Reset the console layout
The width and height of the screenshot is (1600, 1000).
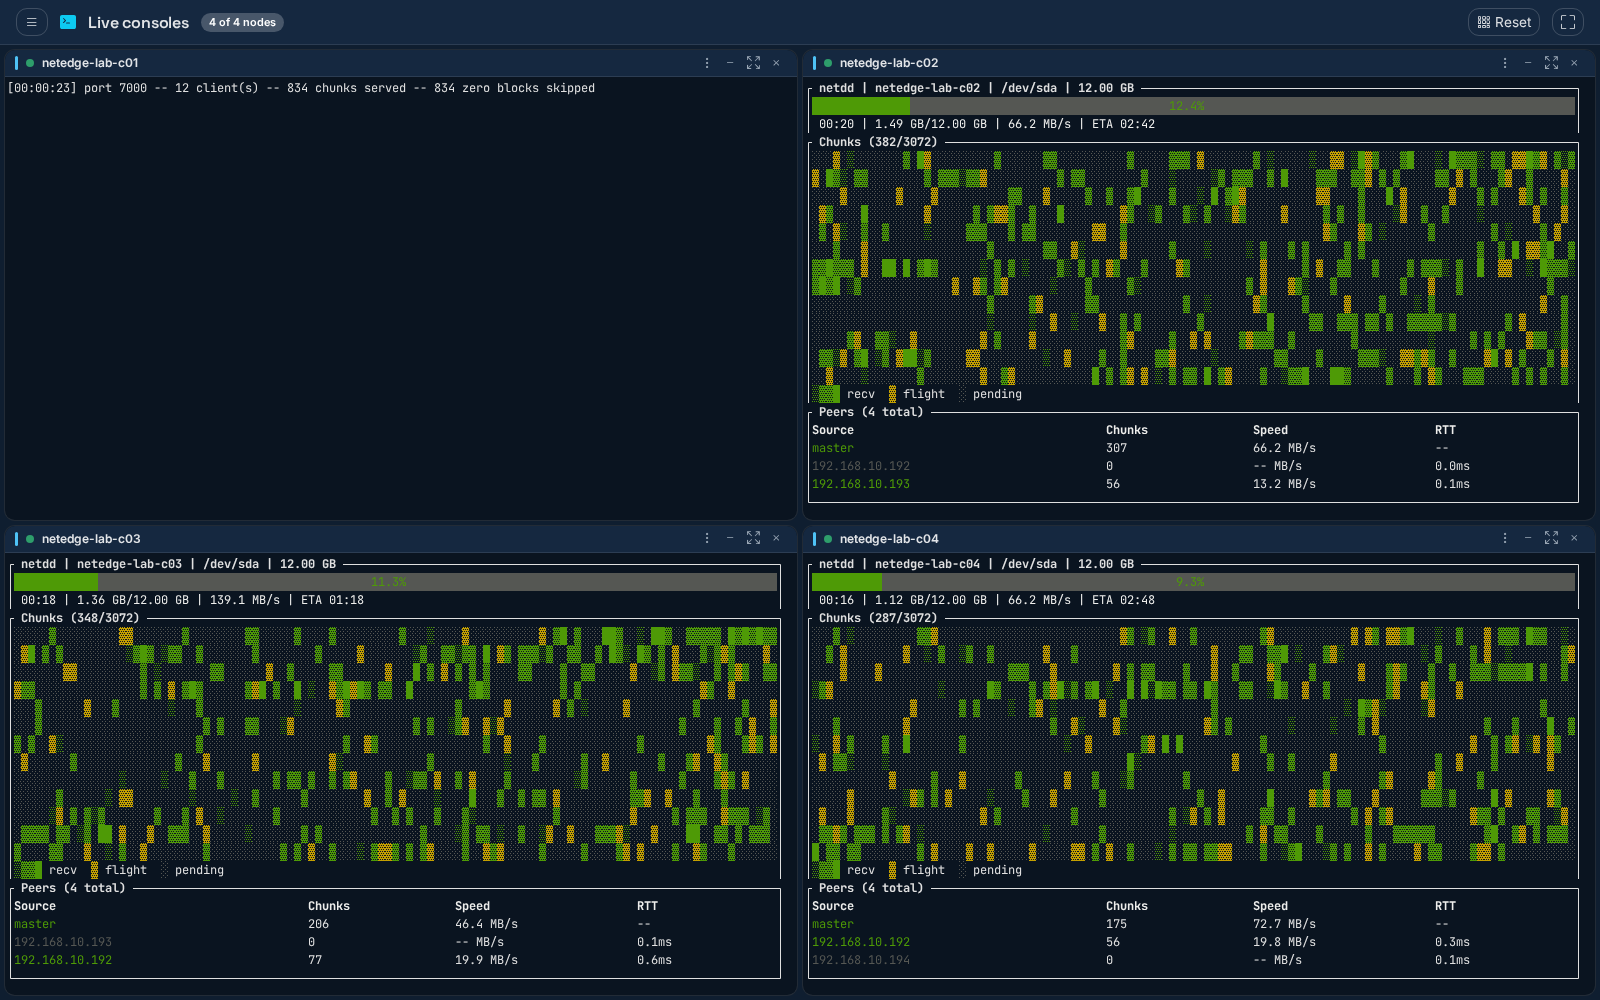click(x=1504, y=22)
